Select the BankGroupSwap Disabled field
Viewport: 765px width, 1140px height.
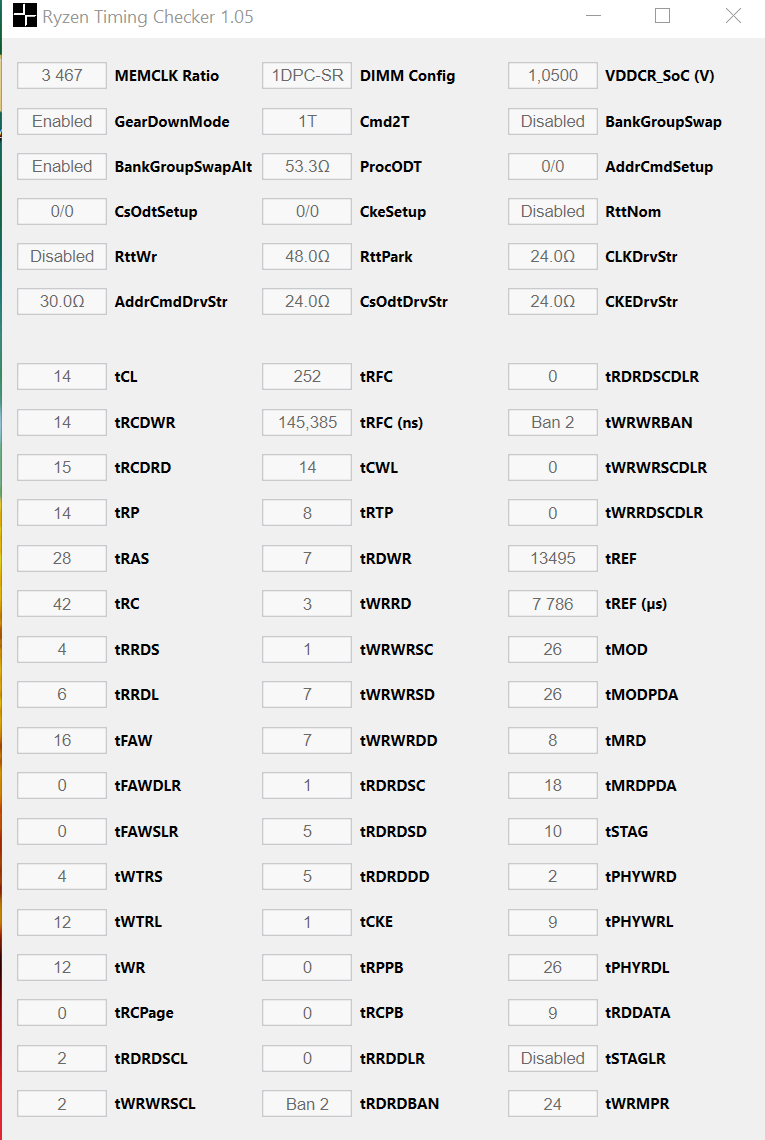point(553,121)
